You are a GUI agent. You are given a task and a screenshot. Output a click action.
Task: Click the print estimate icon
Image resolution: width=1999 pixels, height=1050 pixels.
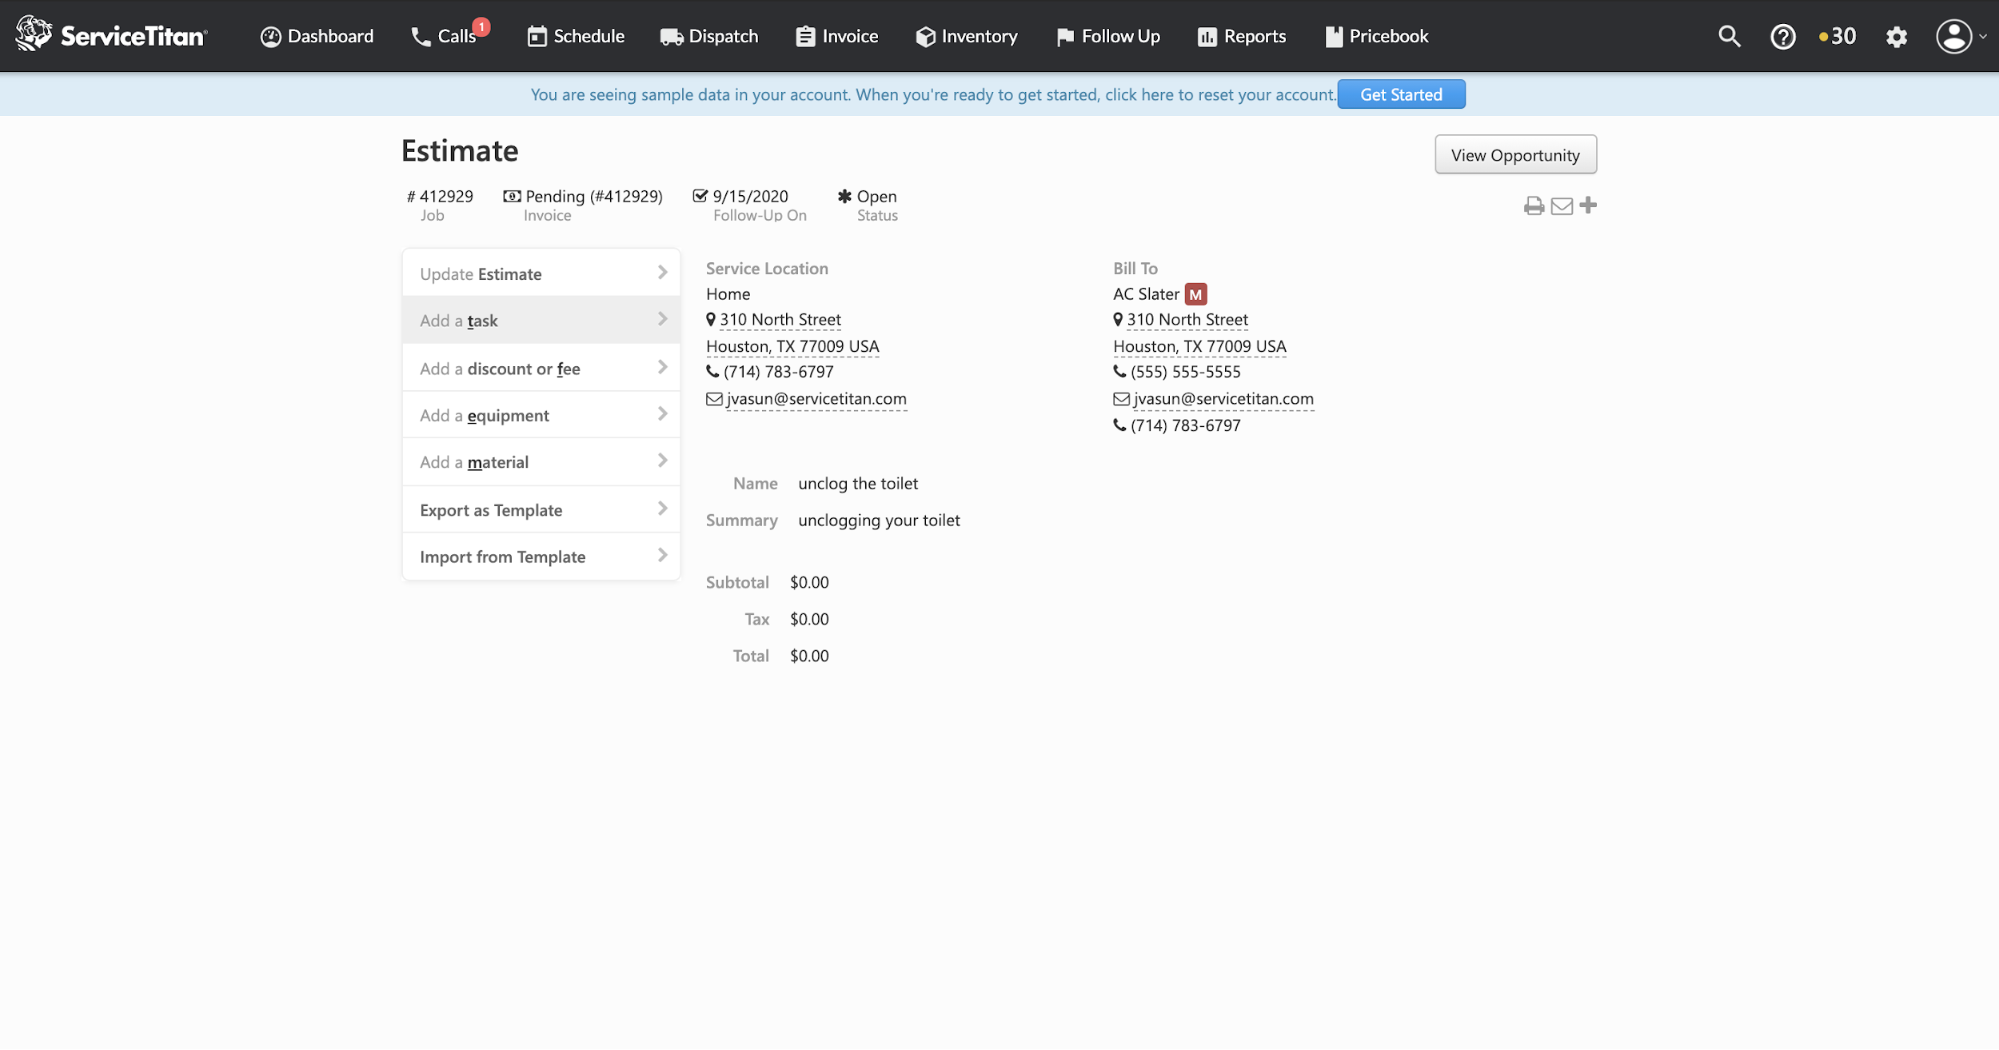1534,206
